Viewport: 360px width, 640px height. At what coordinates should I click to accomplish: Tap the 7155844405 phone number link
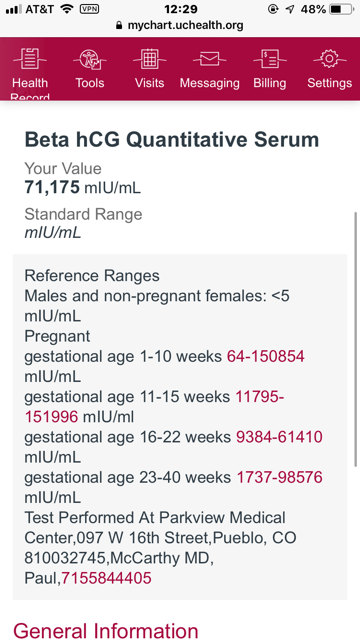[x=106, y=578]
